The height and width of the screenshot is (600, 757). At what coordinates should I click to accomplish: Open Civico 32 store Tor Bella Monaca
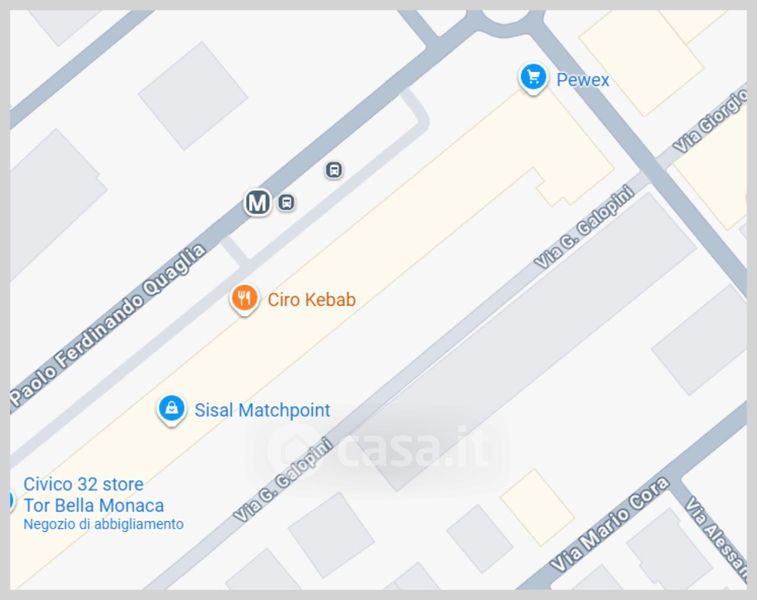(94, 495)
